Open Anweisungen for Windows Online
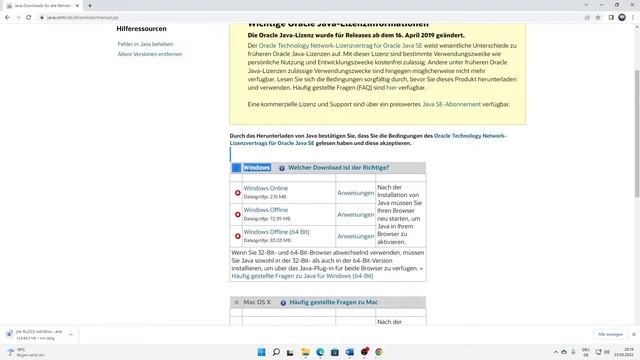 (x=356, y=193)
